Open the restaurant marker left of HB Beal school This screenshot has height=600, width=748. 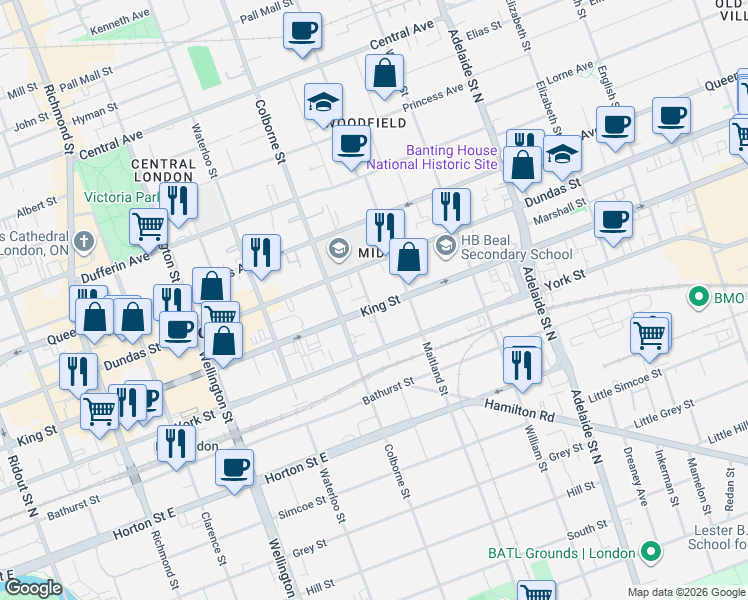point(451,209)
